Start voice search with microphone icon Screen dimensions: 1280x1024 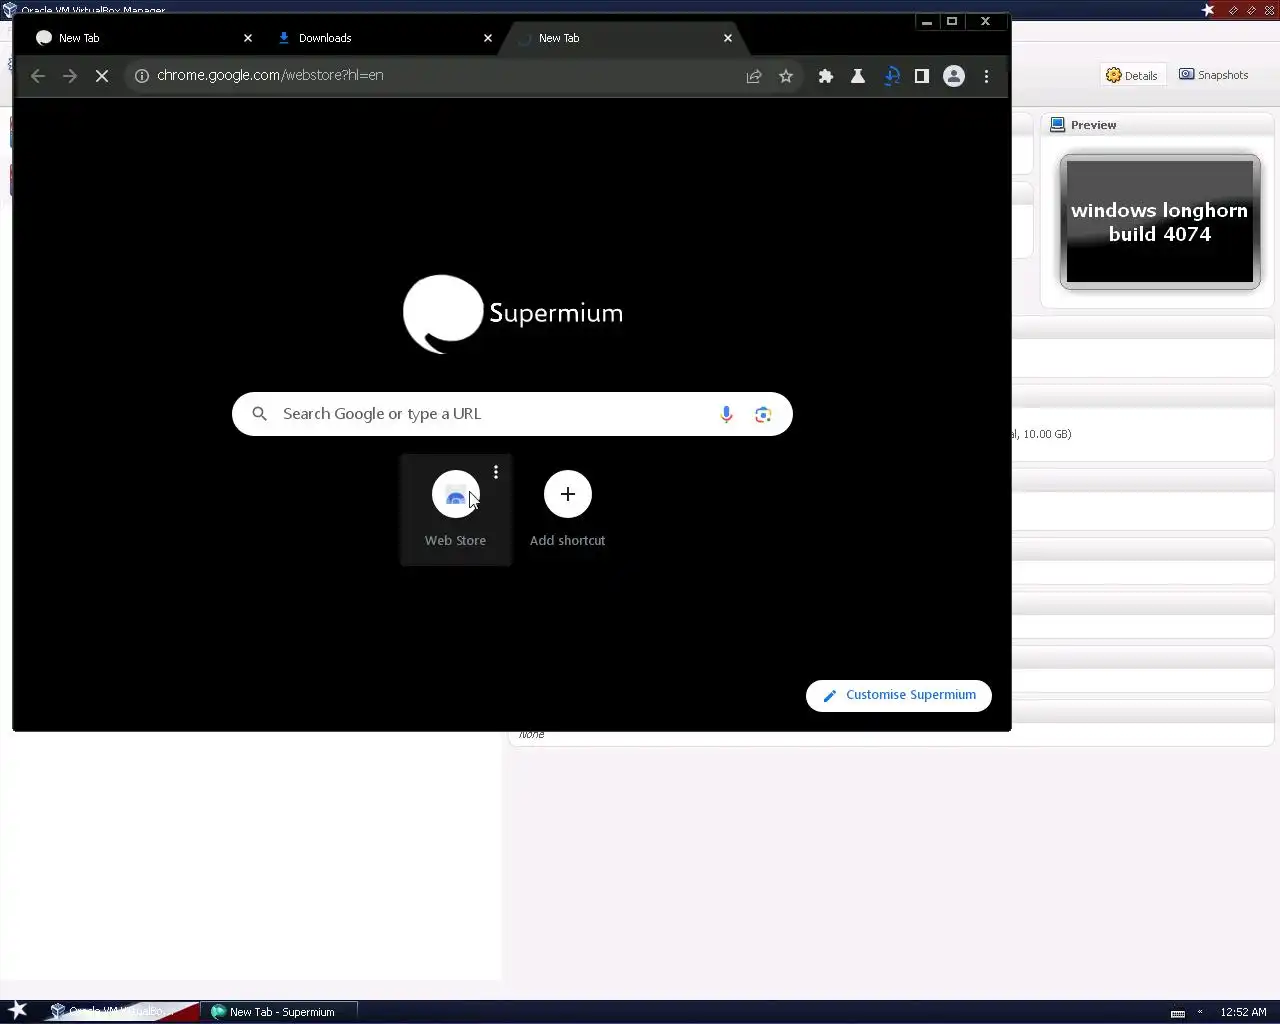click(727, 414)
